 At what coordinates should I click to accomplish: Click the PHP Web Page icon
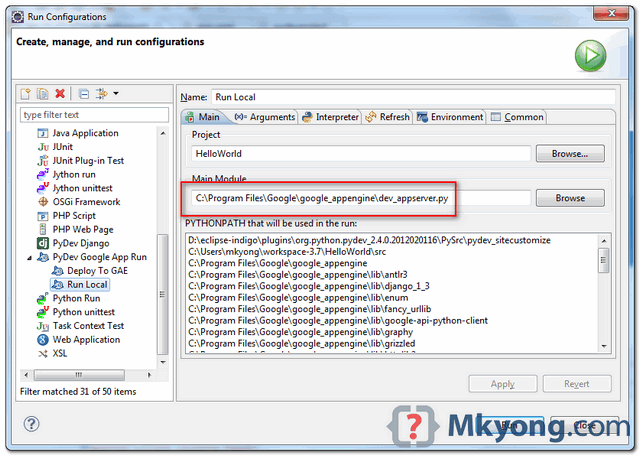pos(42,229)
